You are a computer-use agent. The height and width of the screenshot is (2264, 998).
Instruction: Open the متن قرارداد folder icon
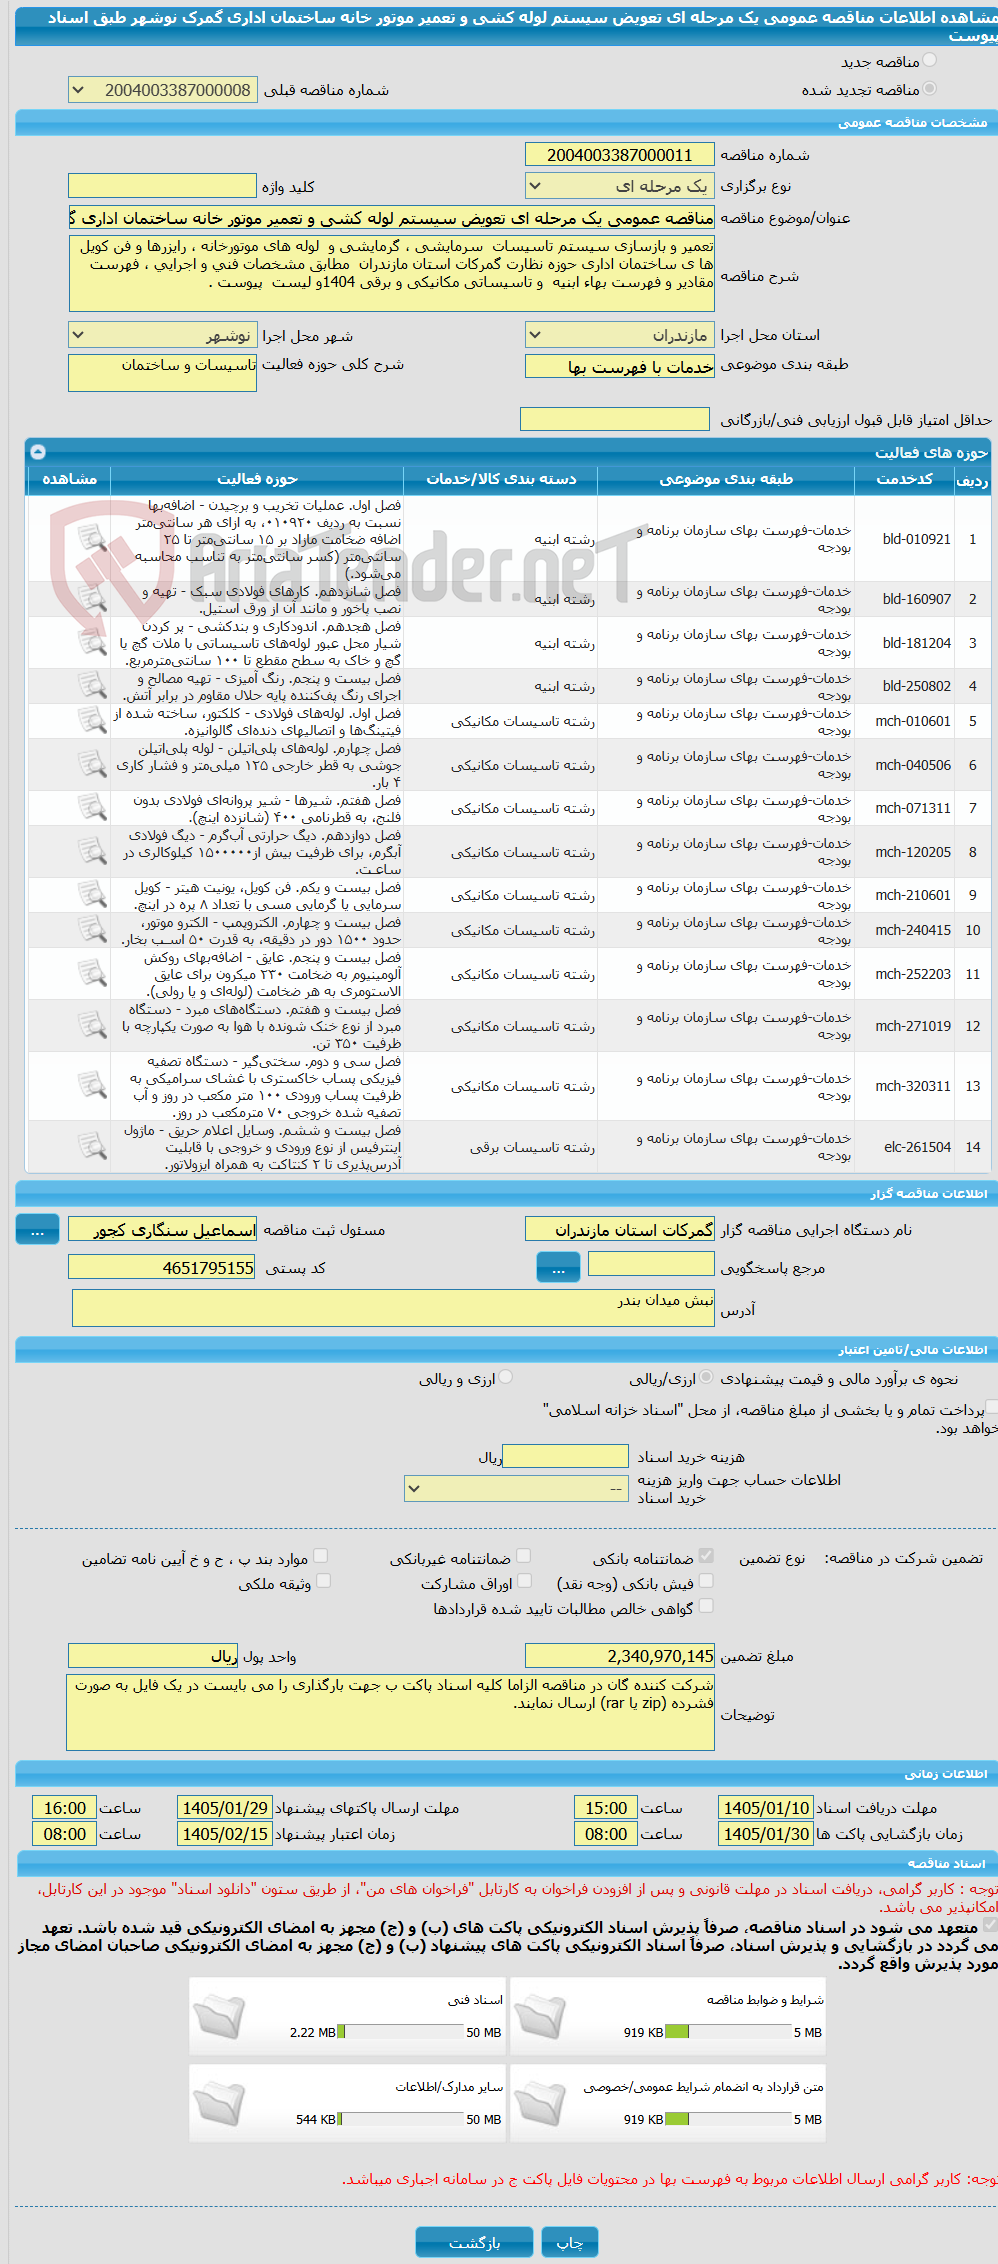coord(540,2102)
